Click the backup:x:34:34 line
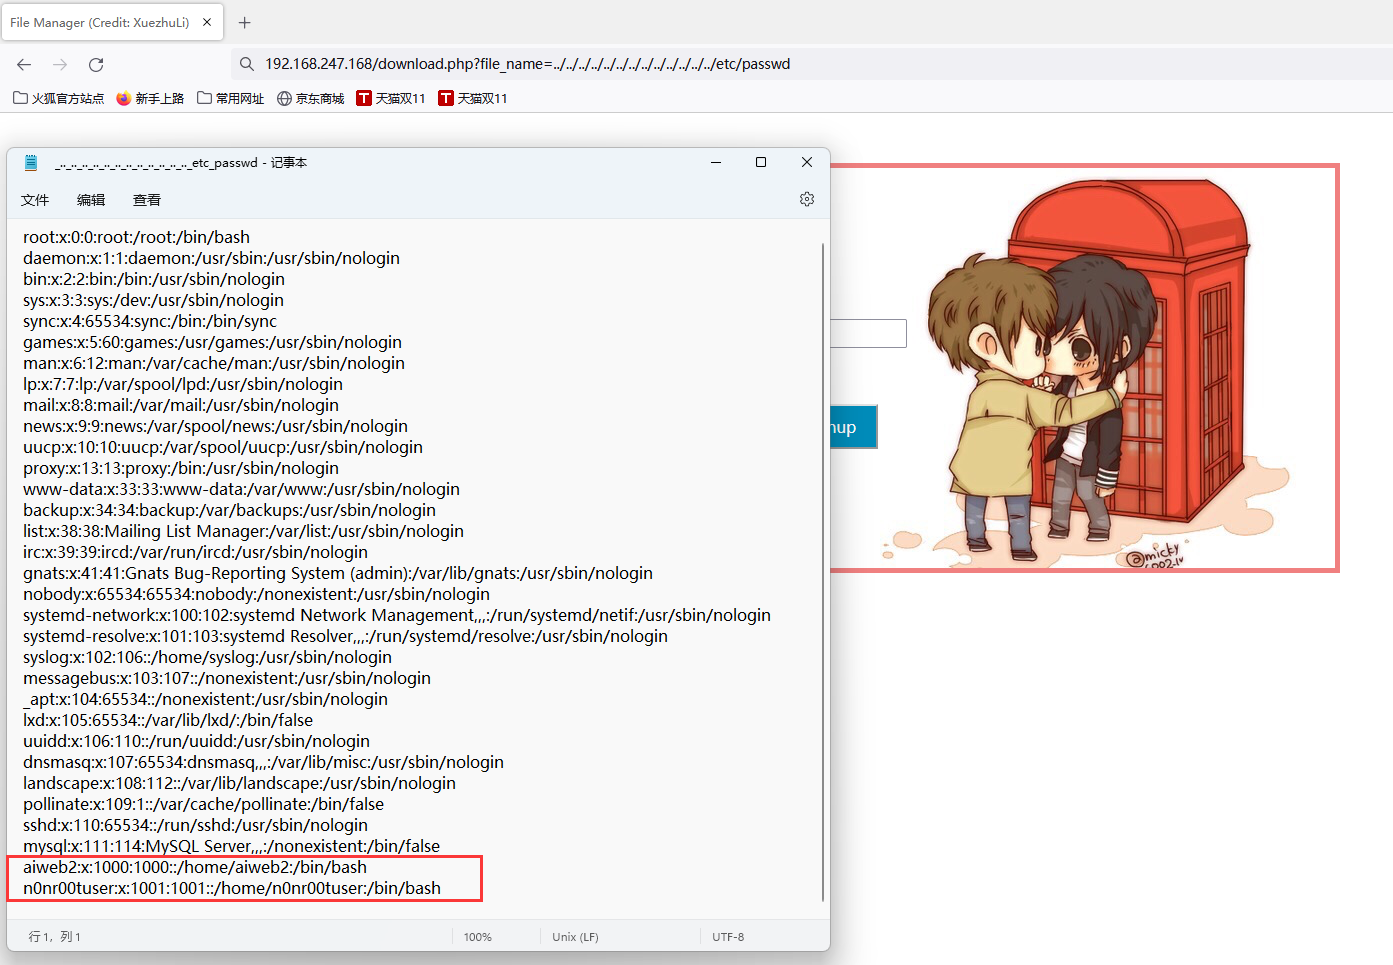This screenshot has width=1393, height=965. tap(229, 510)
